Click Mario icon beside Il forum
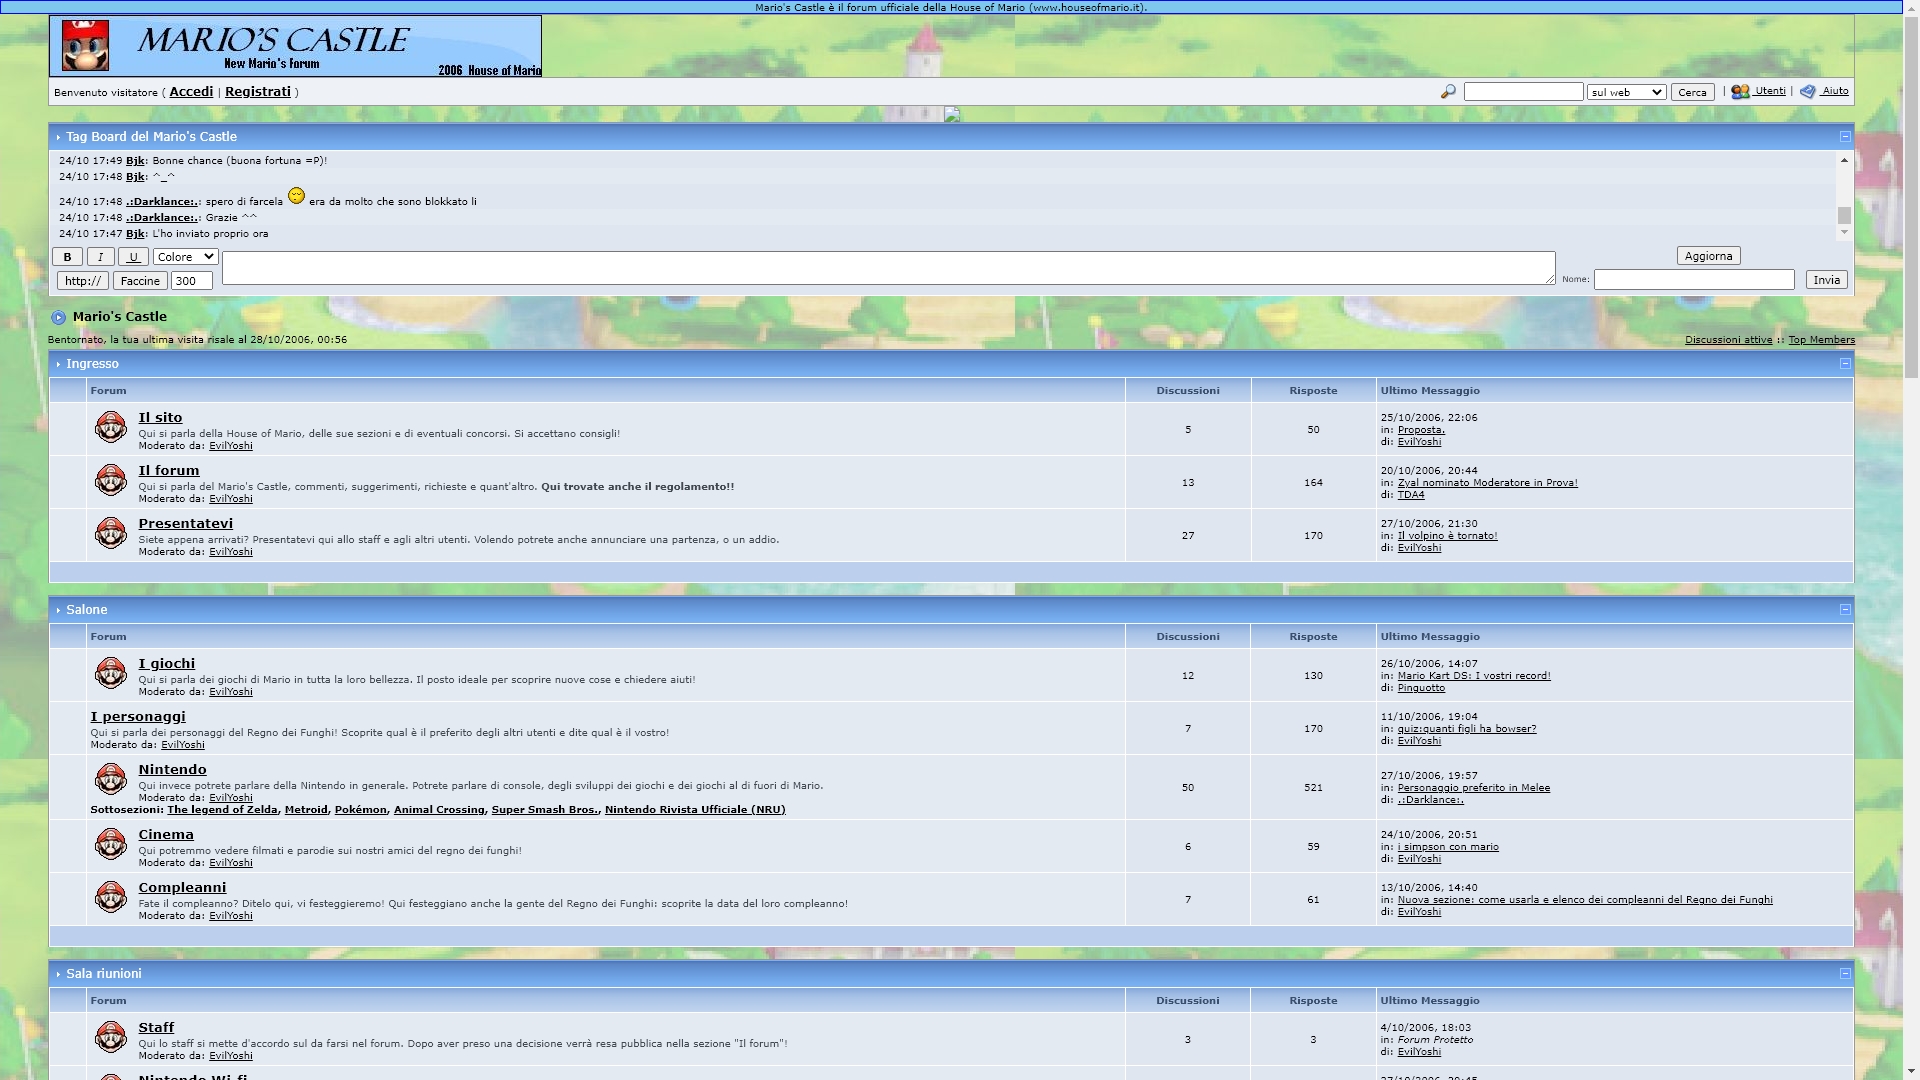Viewport: 1920px width, 1080px height. tap(110, 481)
